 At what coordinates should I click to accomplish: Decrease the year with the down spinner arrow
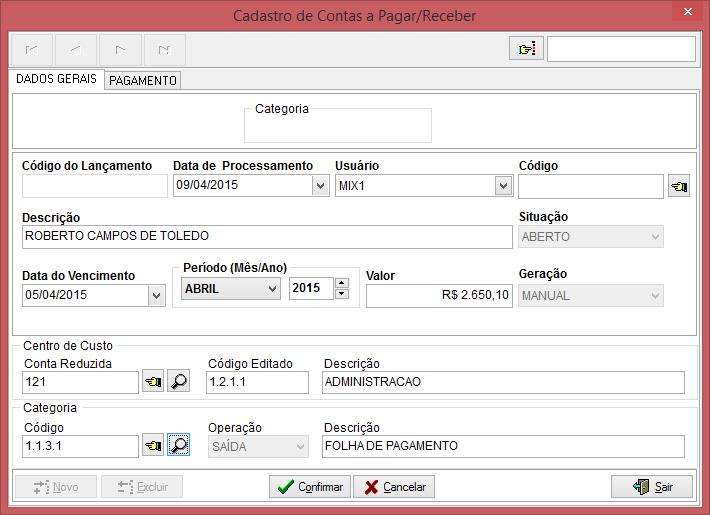342,294
